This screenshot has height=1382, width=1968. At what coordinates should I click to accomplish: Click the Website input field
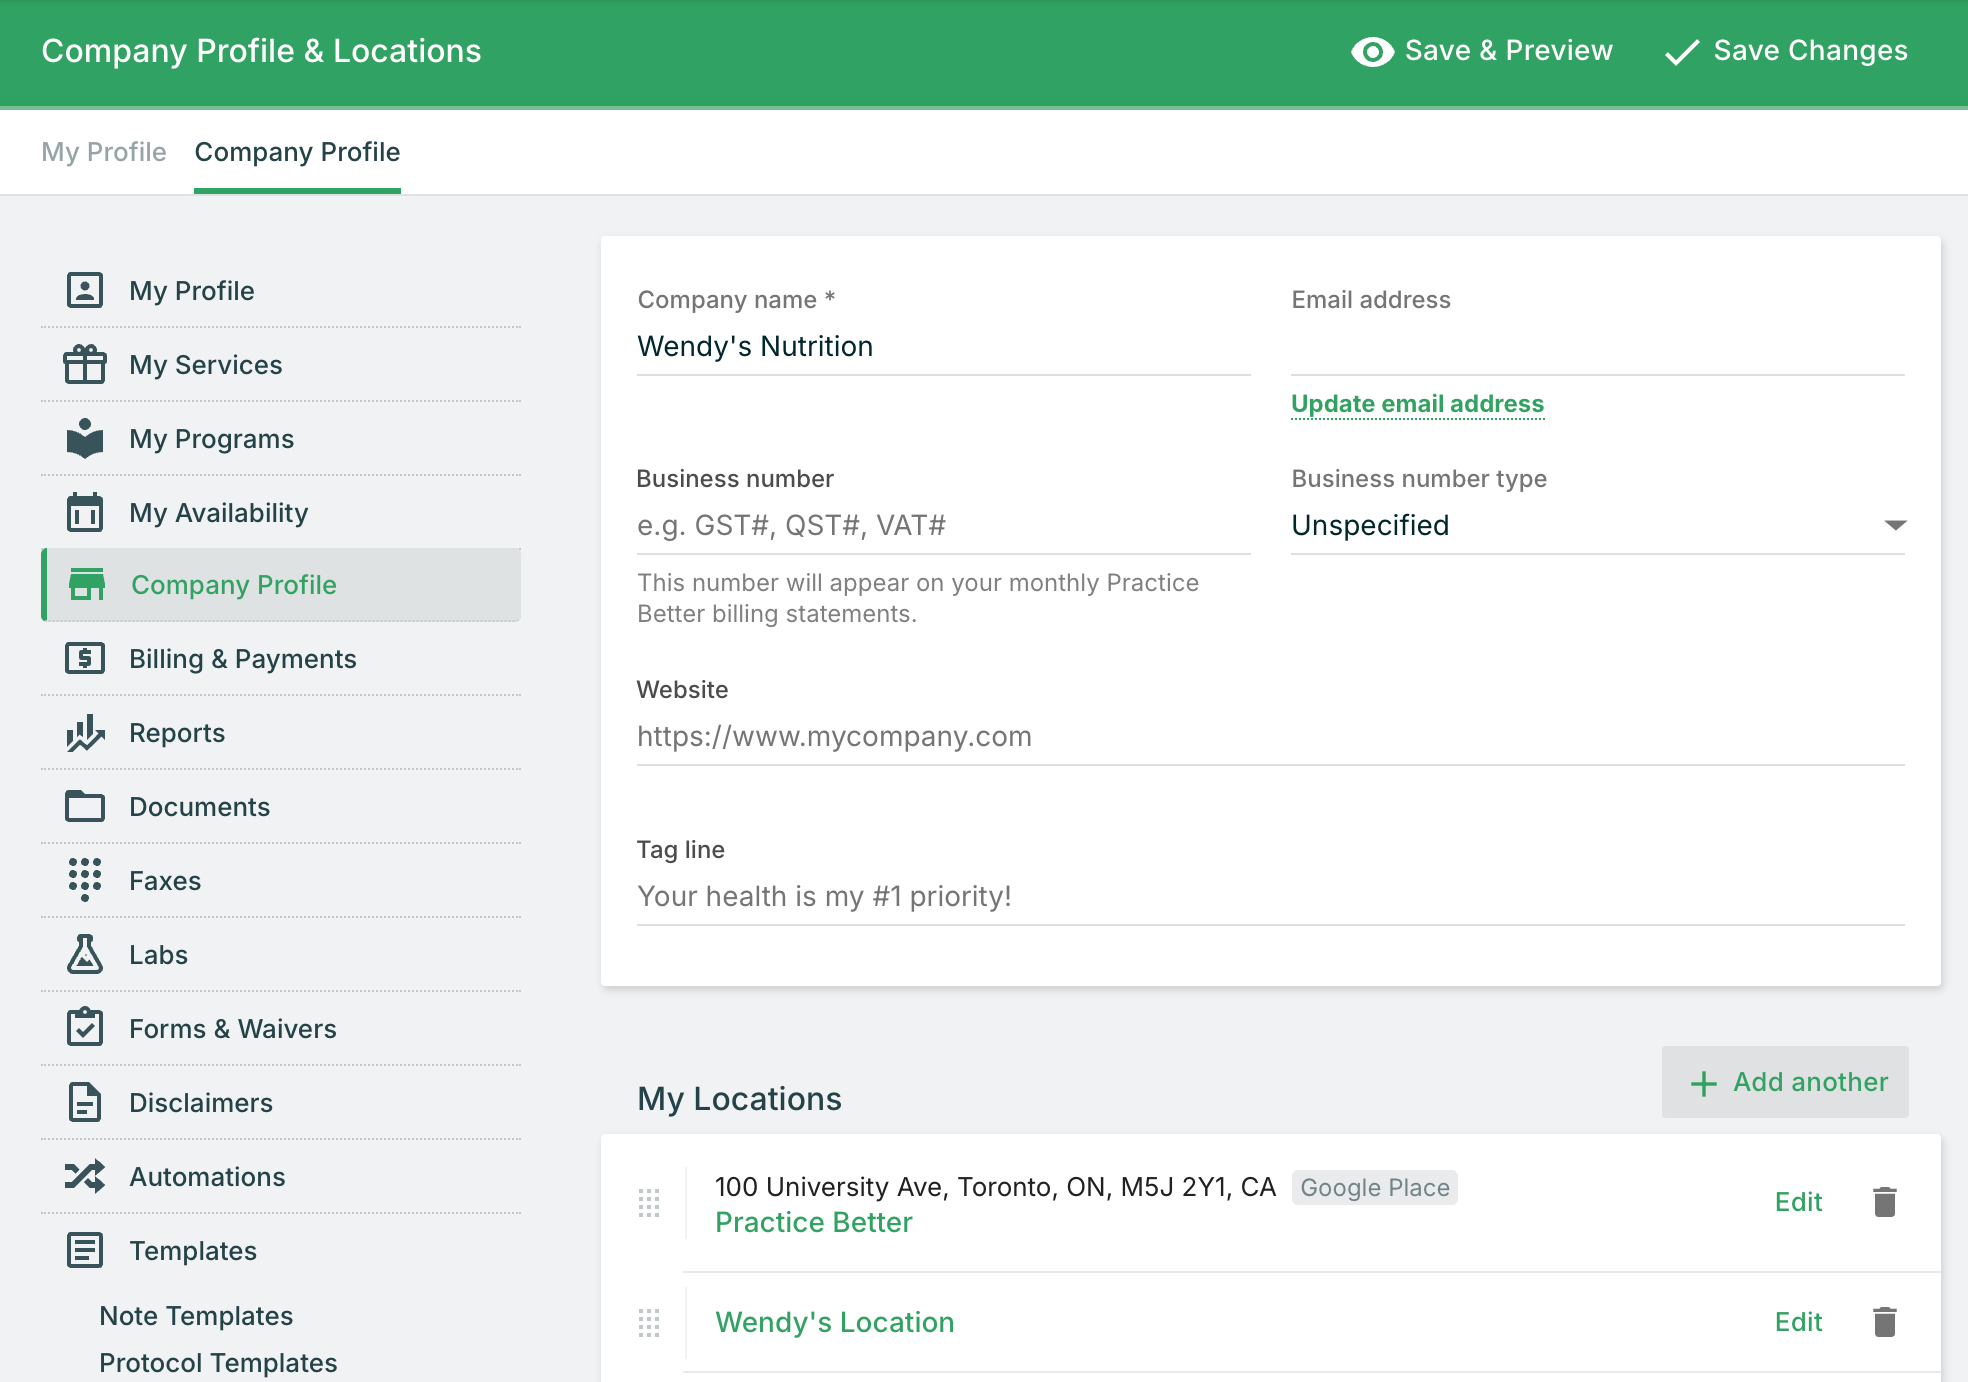1270,737
